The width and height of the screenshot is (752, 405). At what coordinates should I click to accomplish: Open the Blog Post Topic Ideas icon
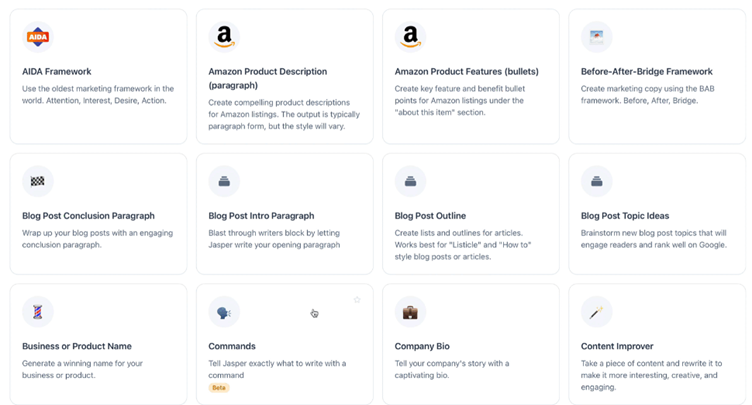596,181
